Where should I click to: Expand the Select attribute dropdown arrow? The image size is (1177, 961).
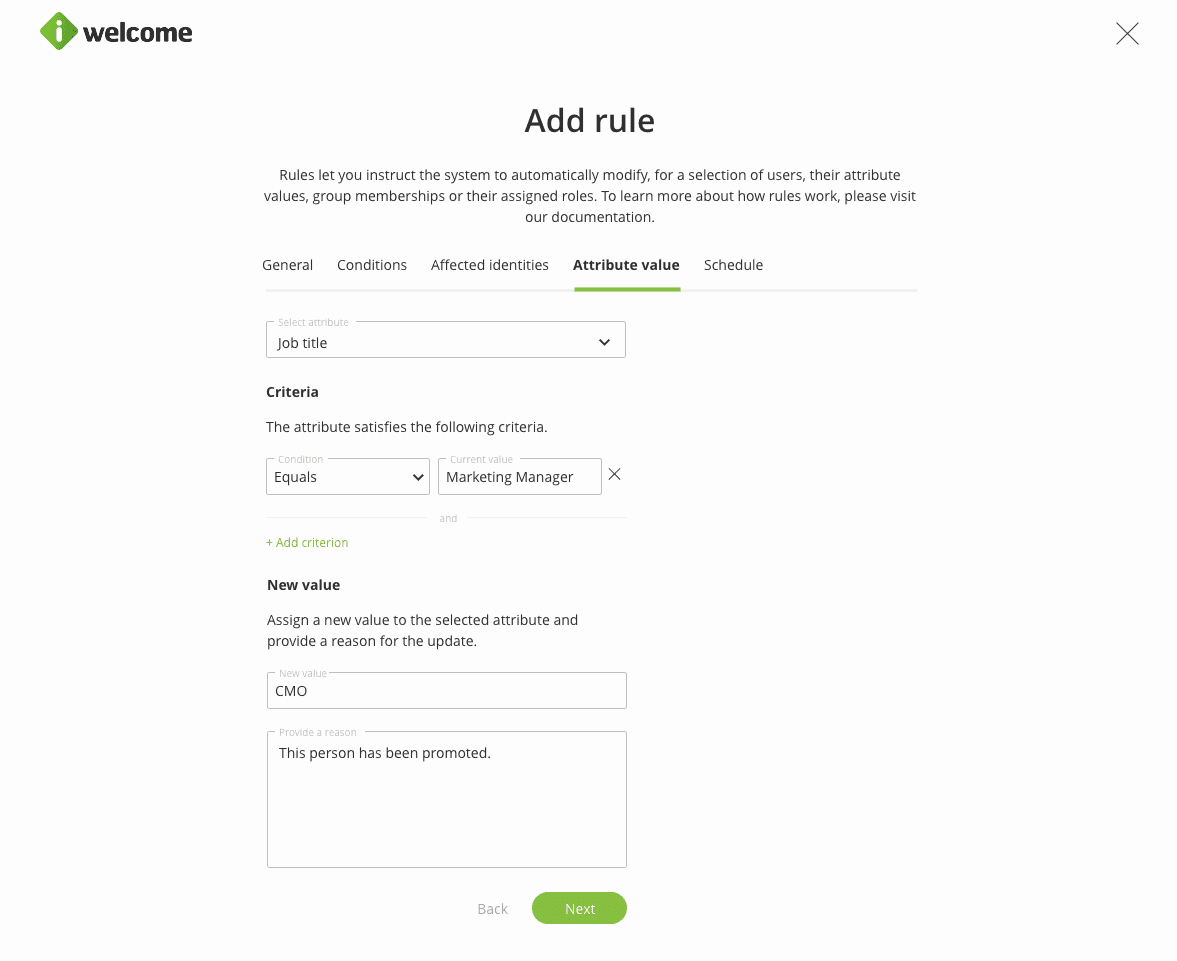click(604, 343)
